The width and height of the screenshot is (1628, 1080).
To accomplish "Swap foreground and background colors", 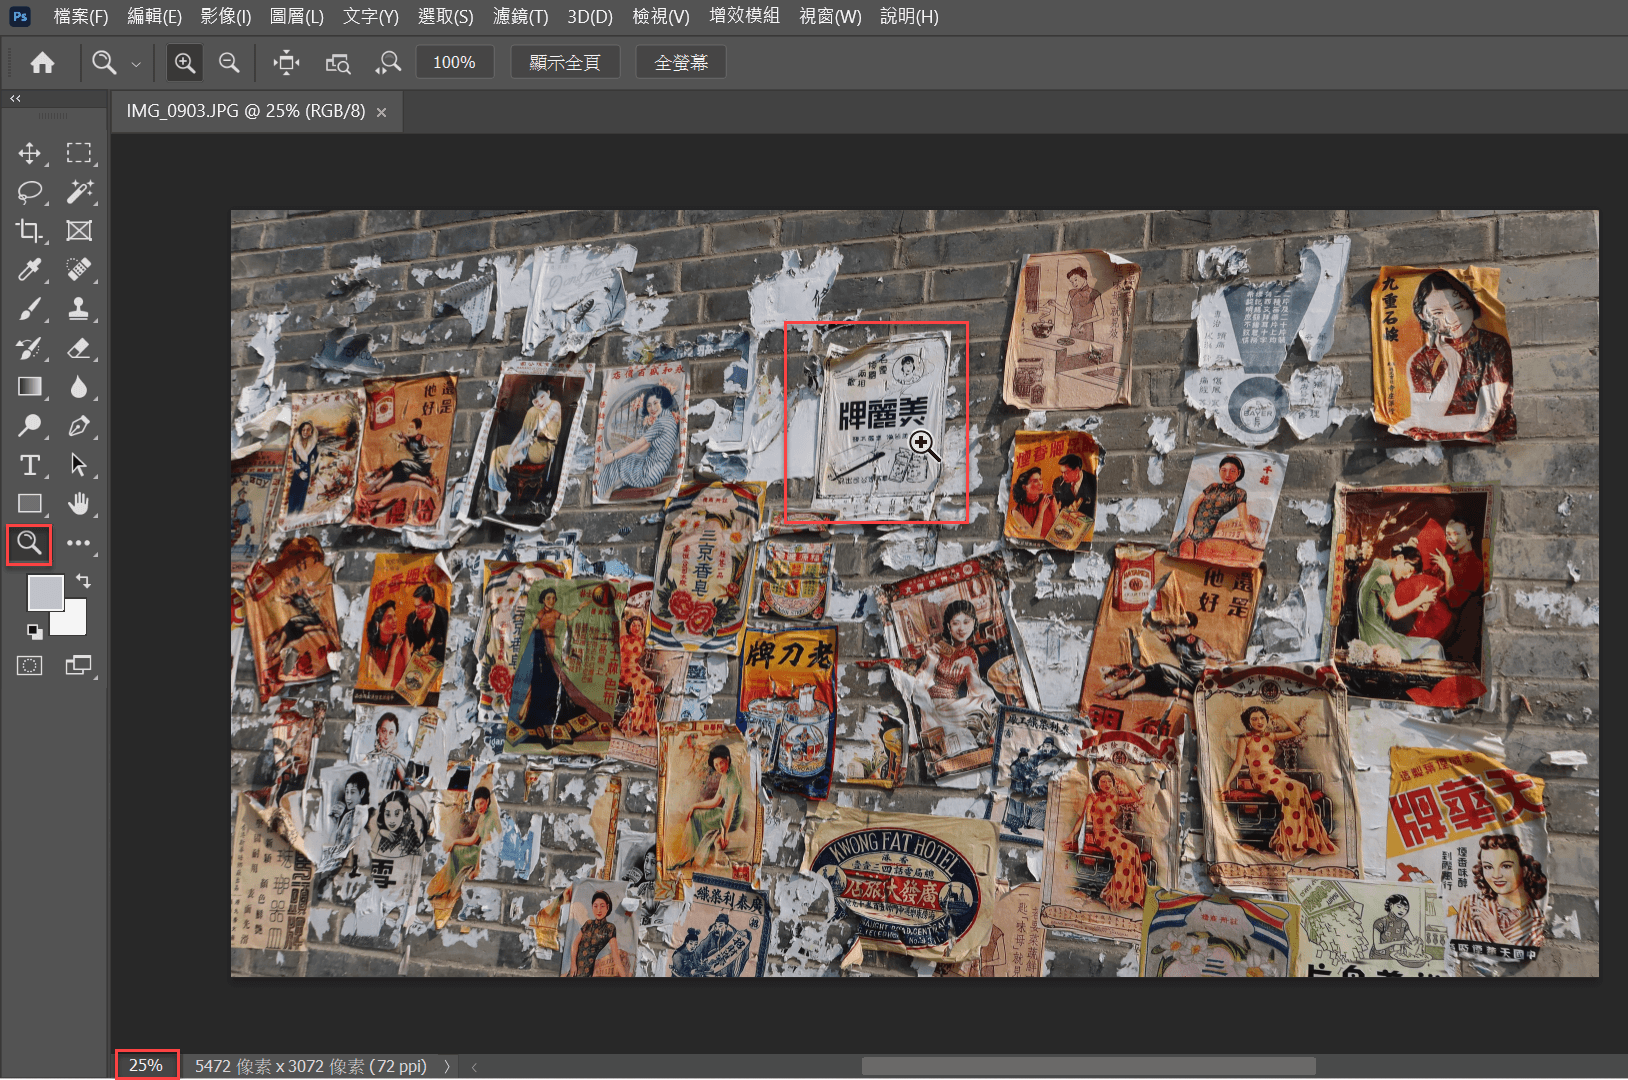I will point(83,581).
